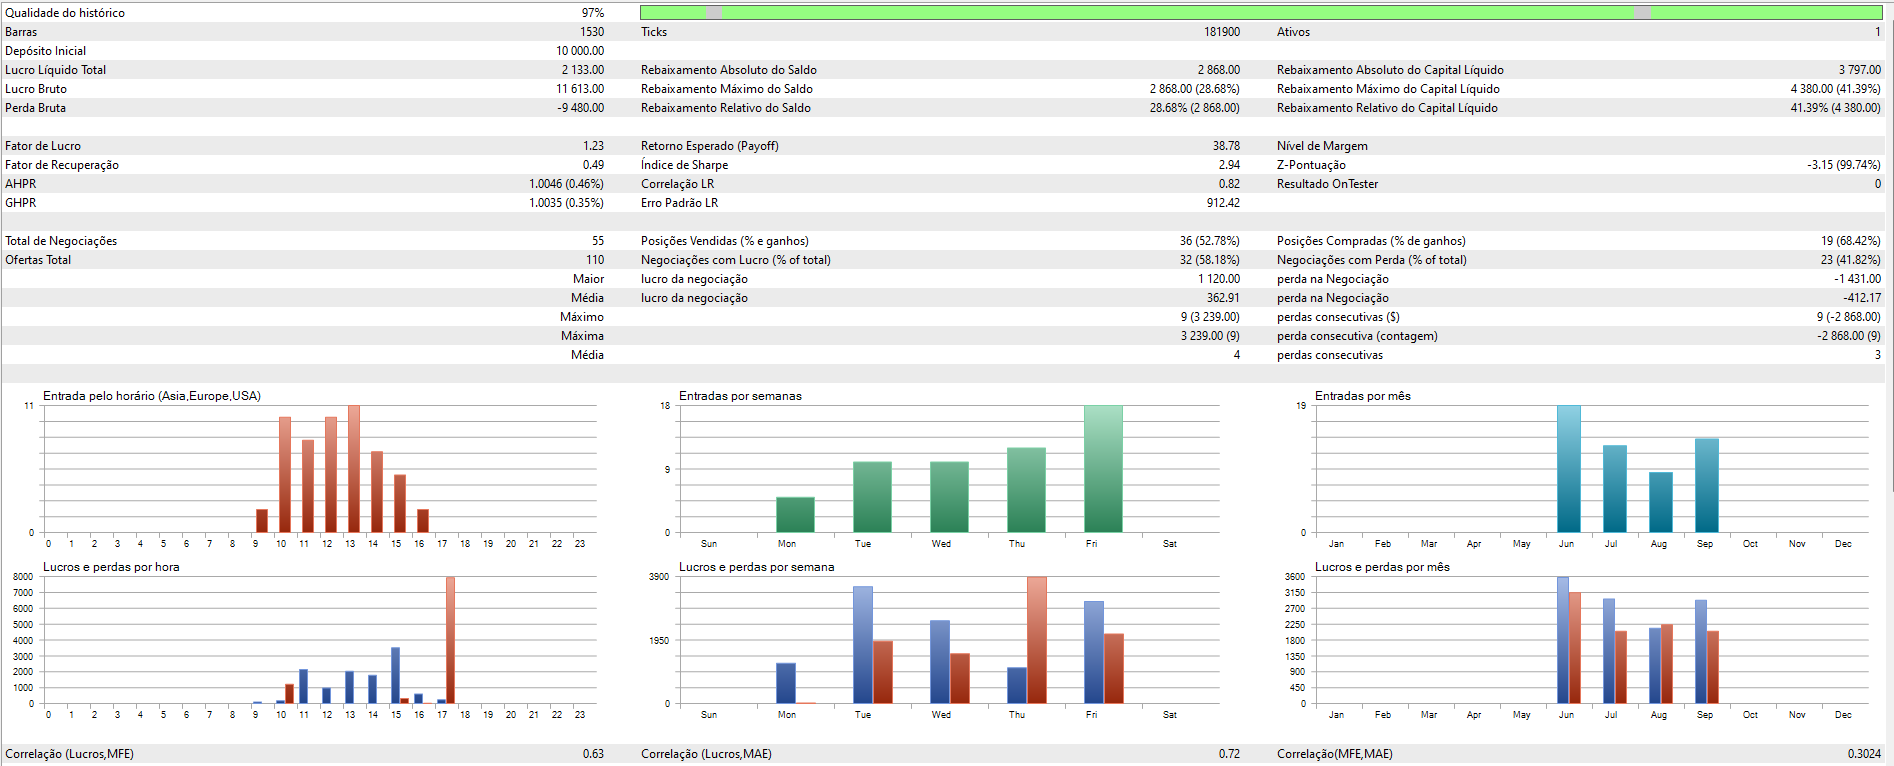Image resolution: width=1894 pixels, height=766 pixels.
Task: Click the ticks value 181900
Action: tap(1222, 32)
